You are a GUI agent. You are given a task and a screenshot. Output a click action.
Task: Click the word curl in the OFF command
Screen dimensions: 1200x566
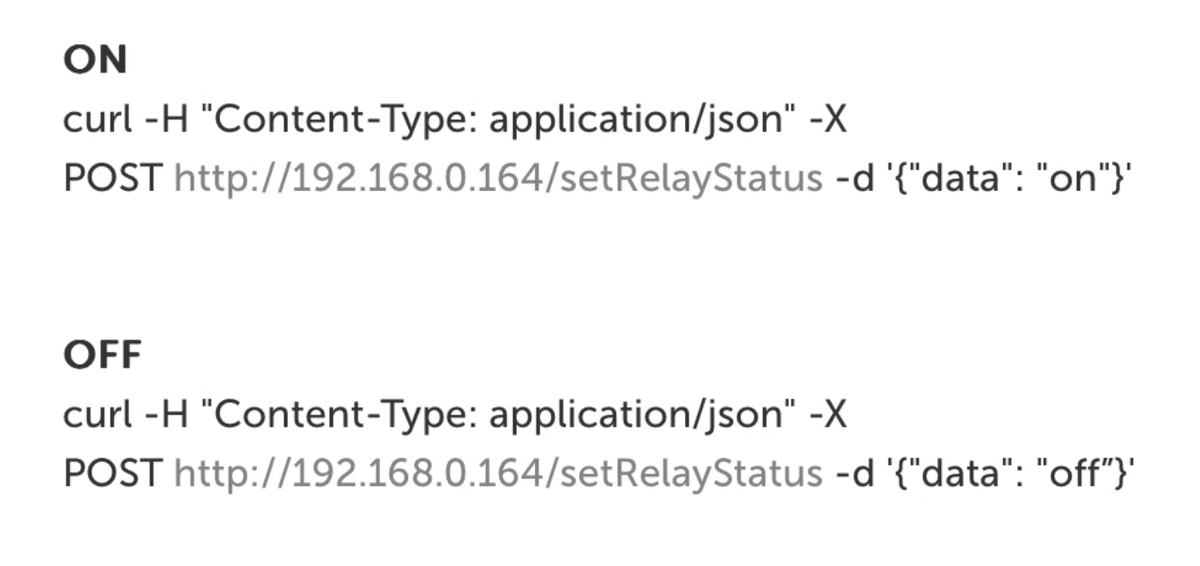tap(97, 414)
